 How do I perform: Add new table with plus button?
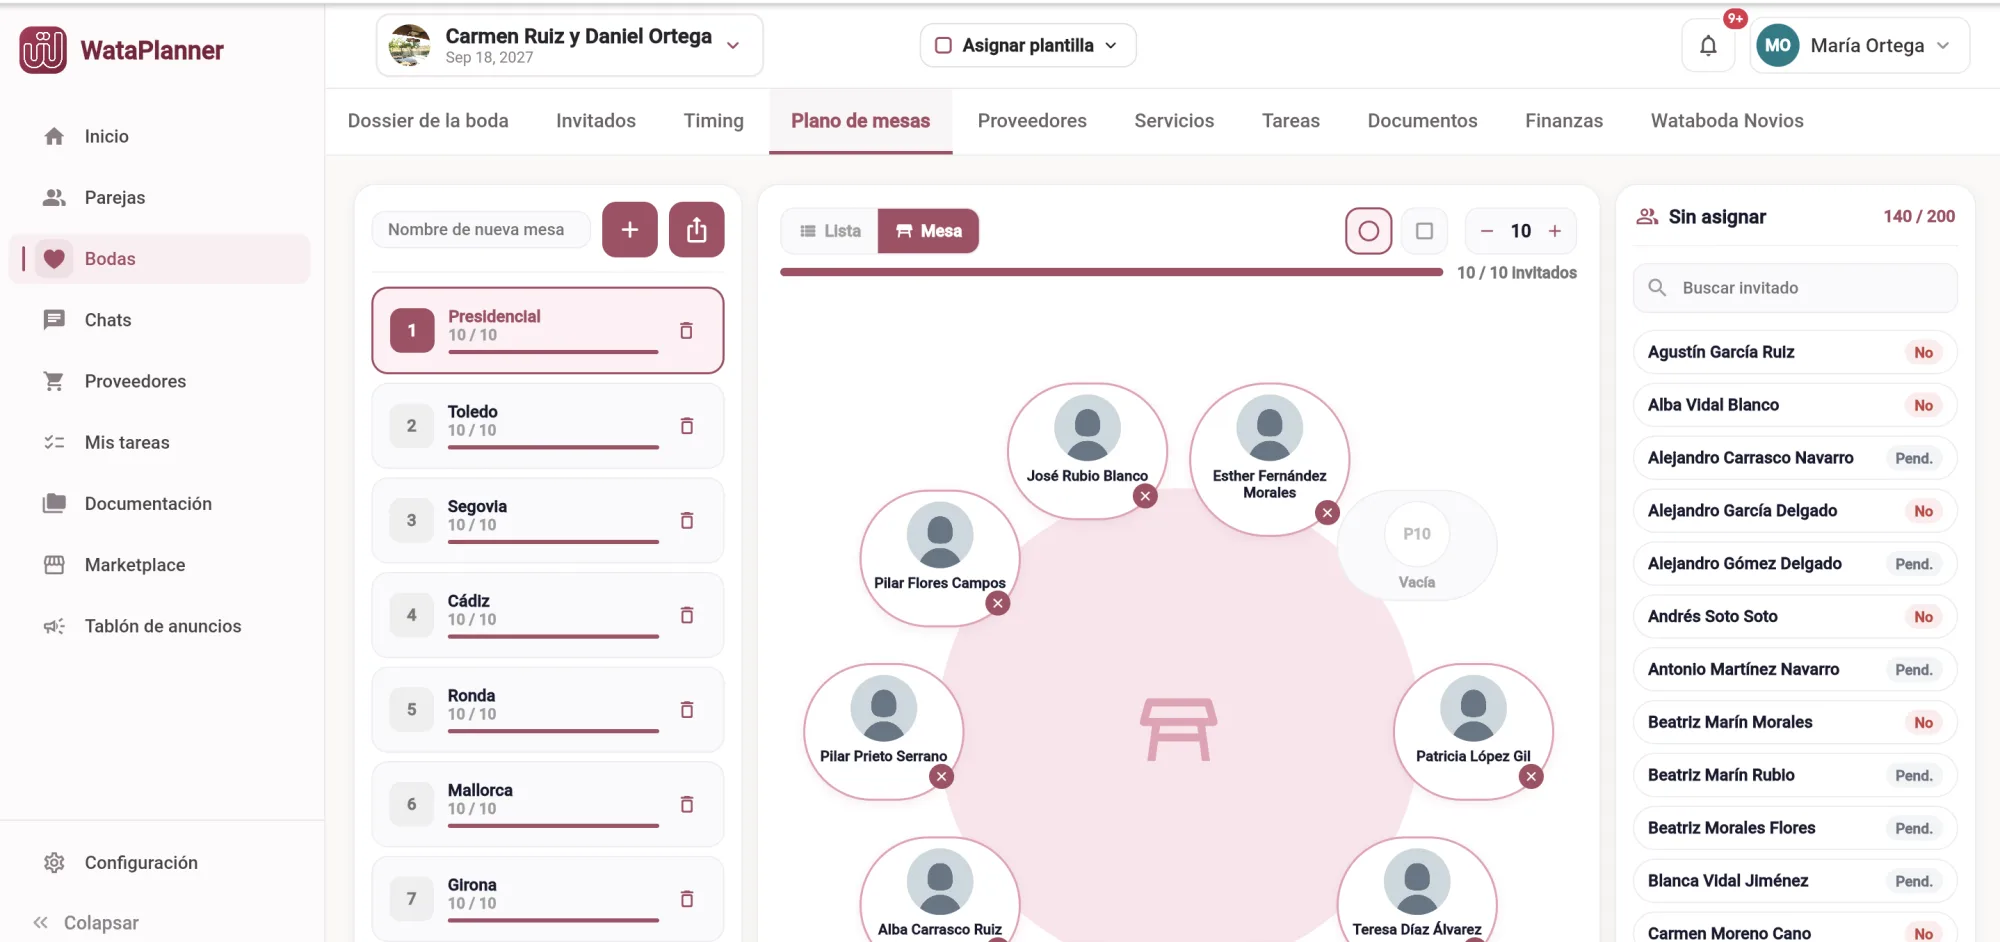630,230
